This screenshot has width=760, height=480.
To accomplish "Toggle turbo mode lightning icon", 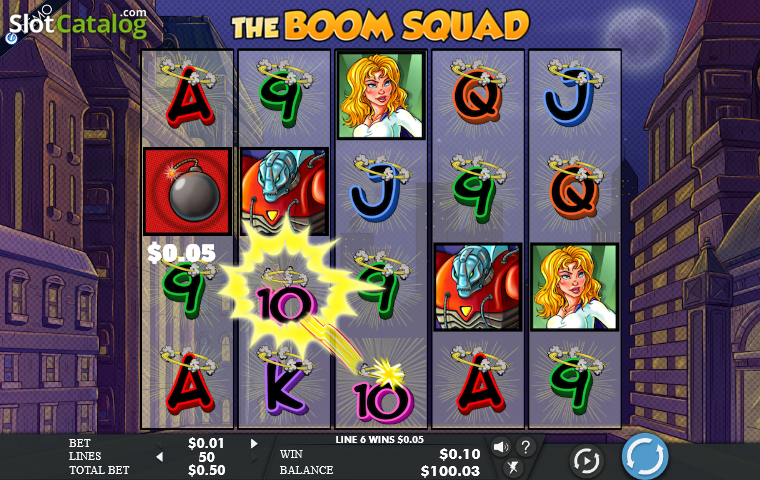I will [x=513, y=467].
